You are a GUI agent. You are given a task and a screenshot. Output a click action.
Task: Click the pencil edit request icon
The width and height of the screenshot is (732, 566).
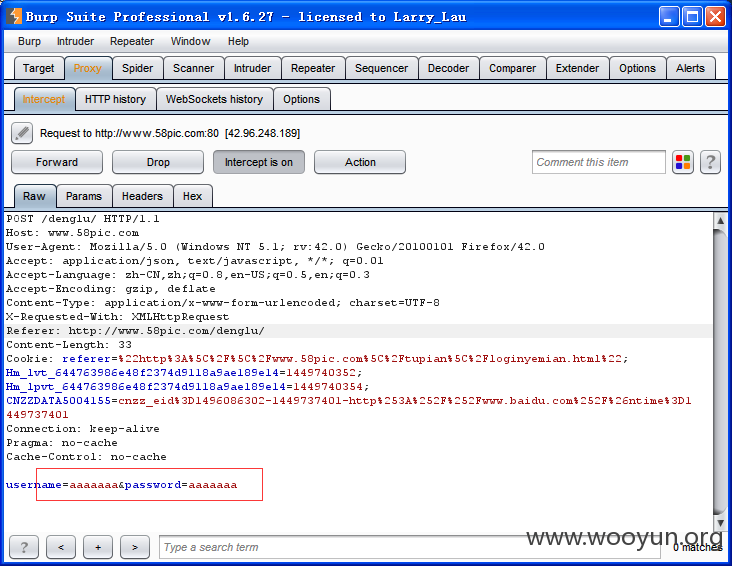click(x=22, y=133)
